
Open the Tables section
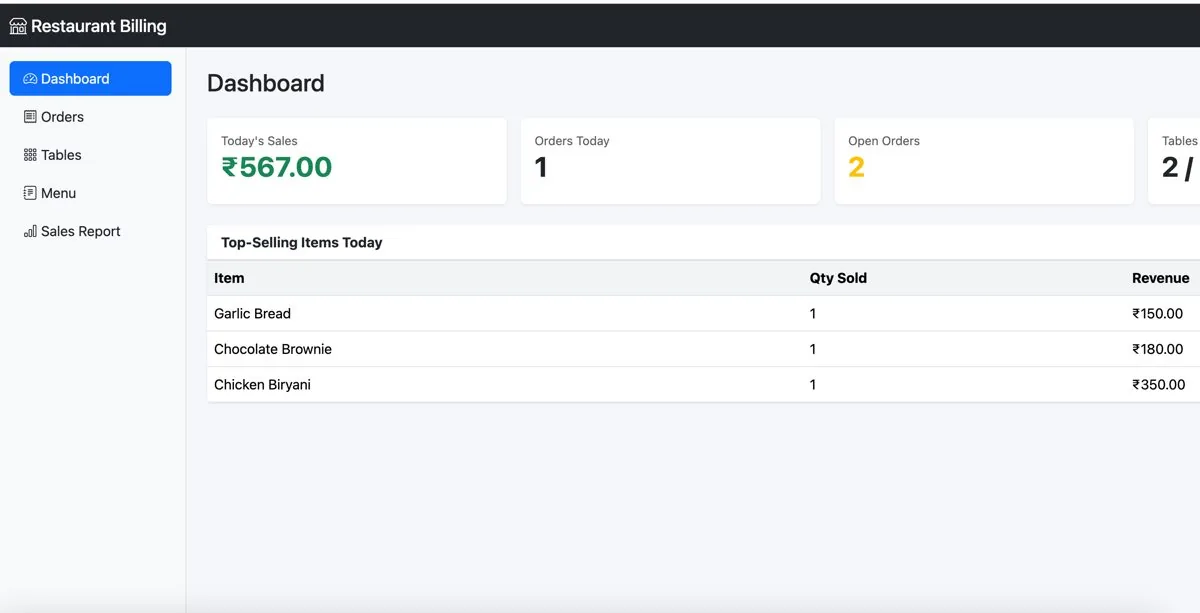90,155
